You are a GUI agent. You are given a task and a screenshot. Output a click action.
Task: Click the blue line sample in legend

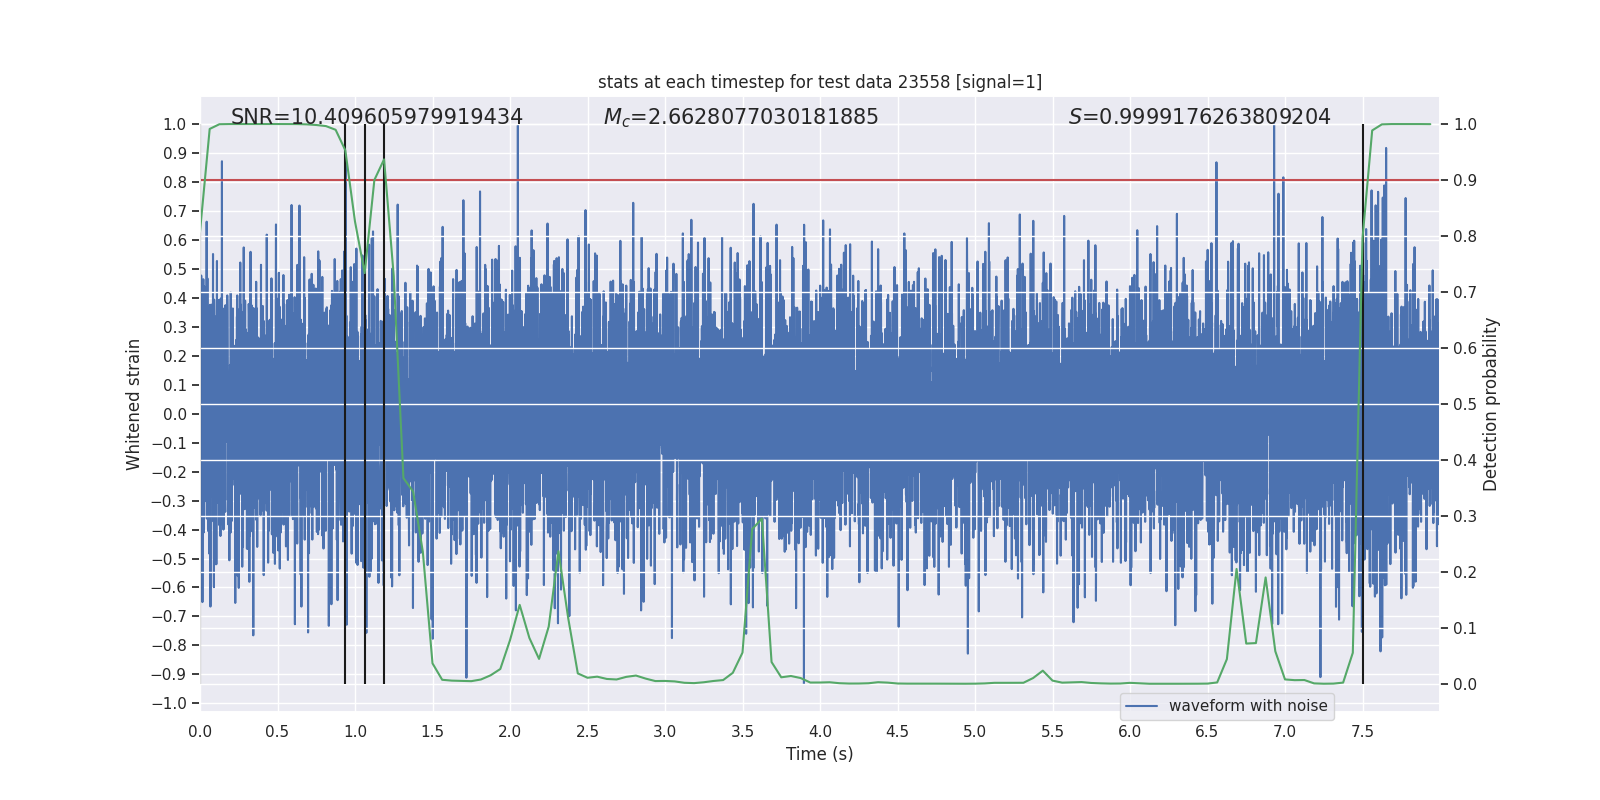[1141, 706]
